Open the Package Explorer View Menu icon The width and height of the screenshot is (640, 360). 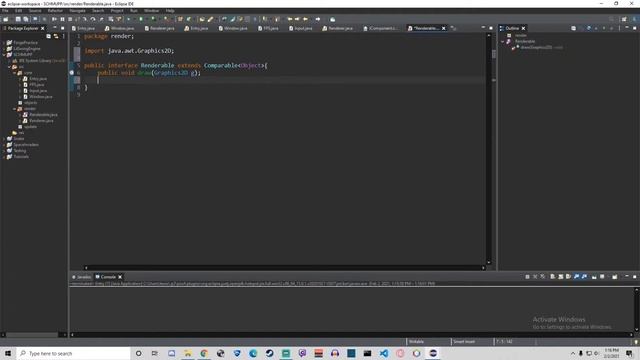(x=63, y=36)
